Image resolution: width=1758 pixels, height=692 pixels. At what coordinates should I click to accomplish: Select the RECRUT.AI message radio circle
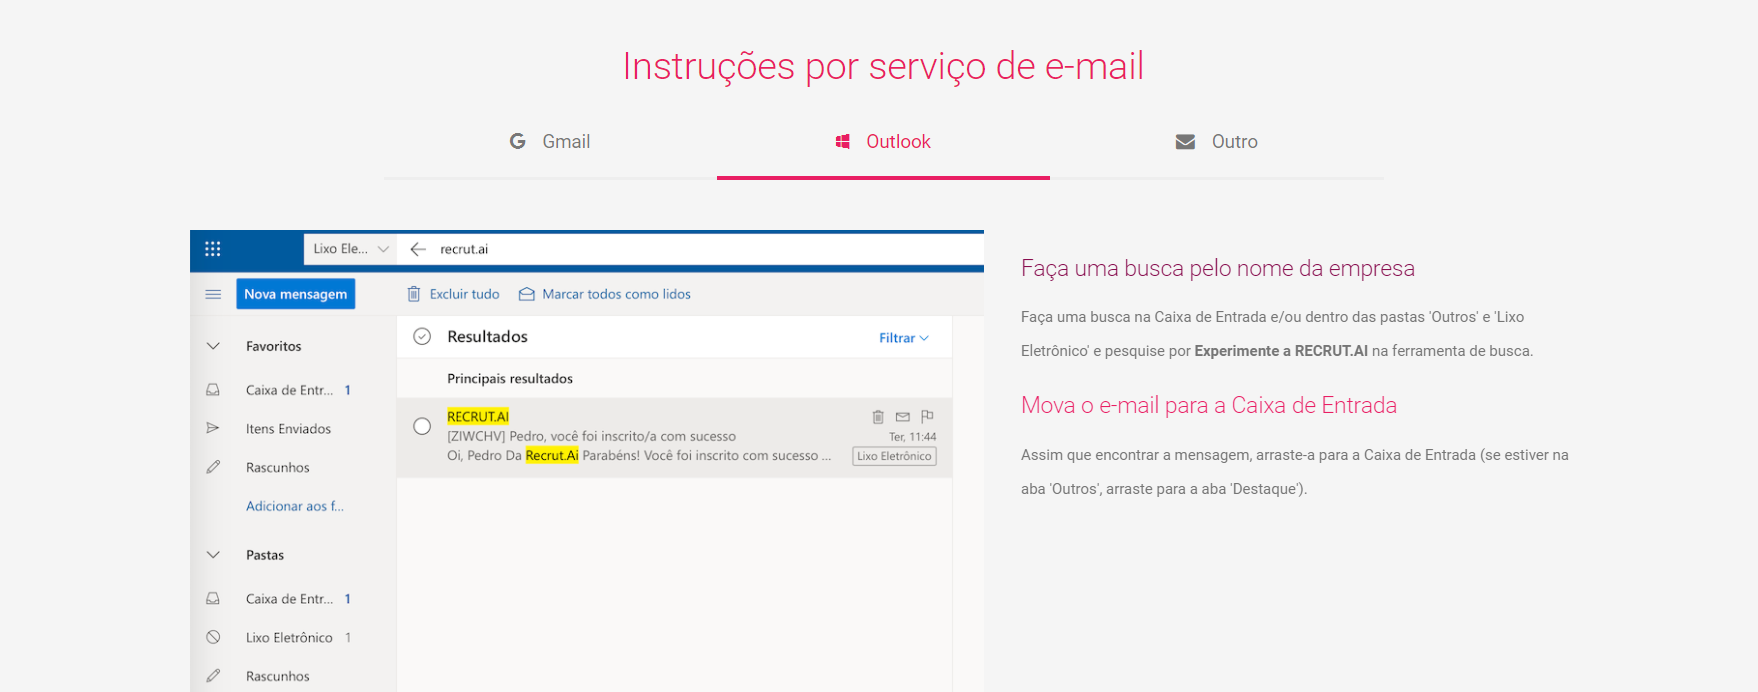(x=422, y=427)
